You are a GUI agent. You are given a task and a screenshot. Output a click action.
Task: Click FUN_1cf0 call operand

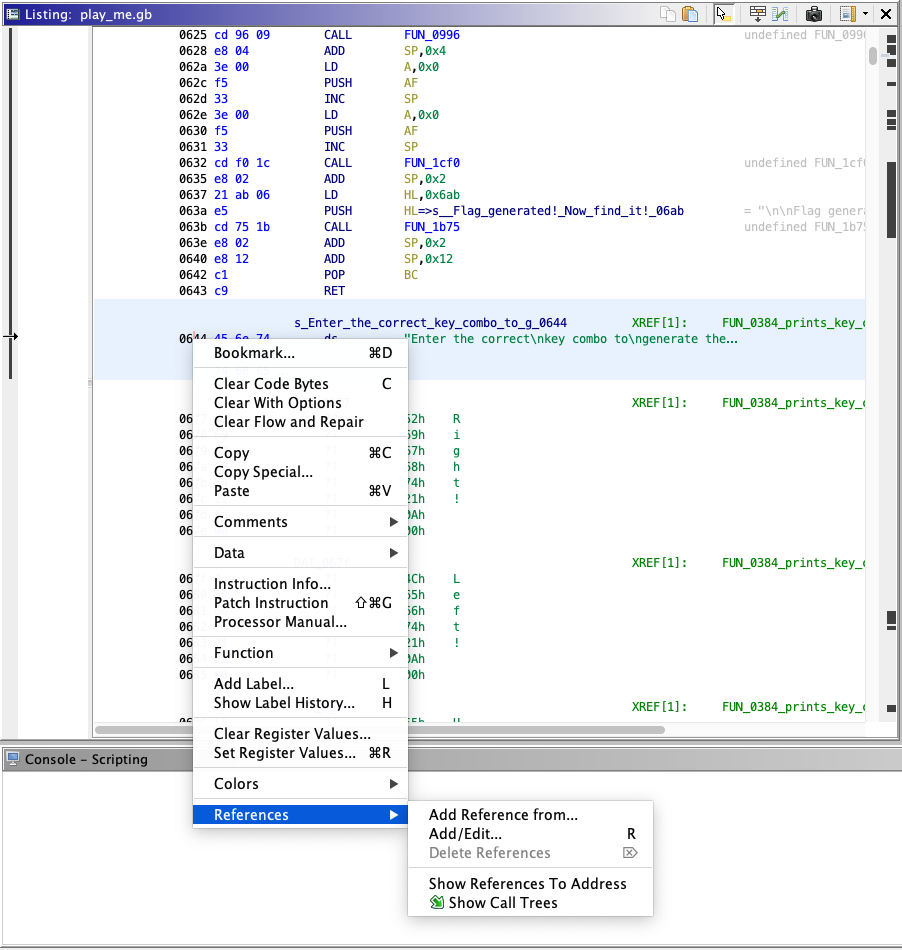tap(431, 163)
